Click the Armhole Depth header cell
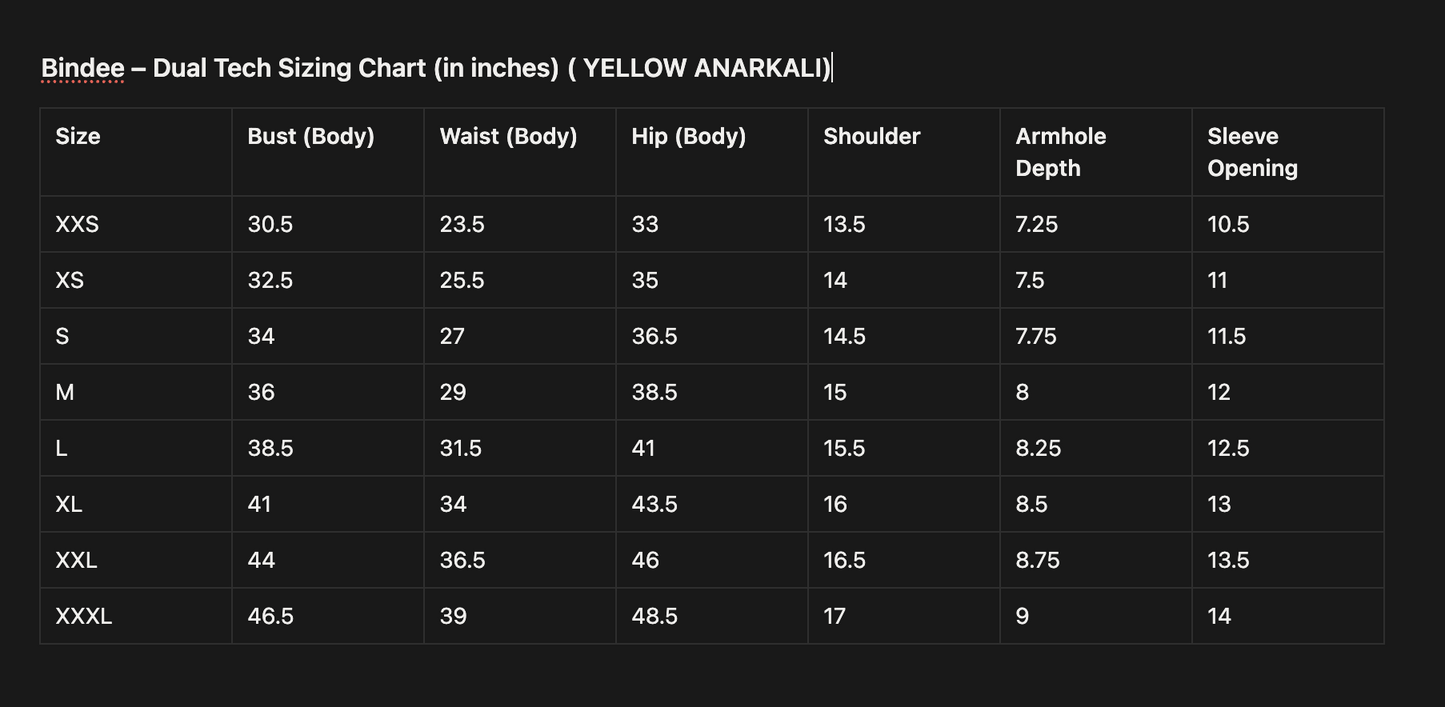This screenshot has height=707, width=1445. pos(1061,152)
